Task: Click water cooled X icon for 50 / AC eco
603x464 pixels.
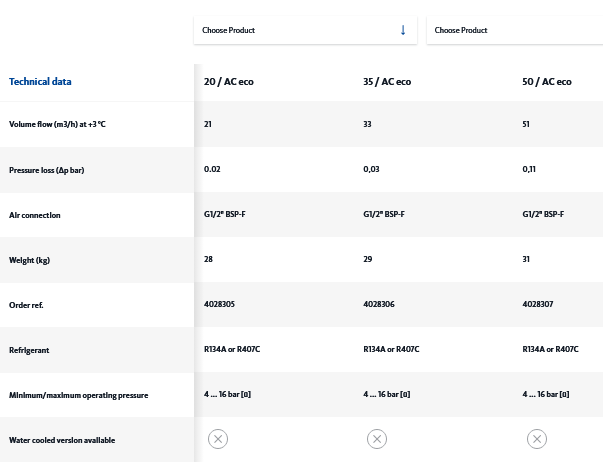Action: coord(537,439)
